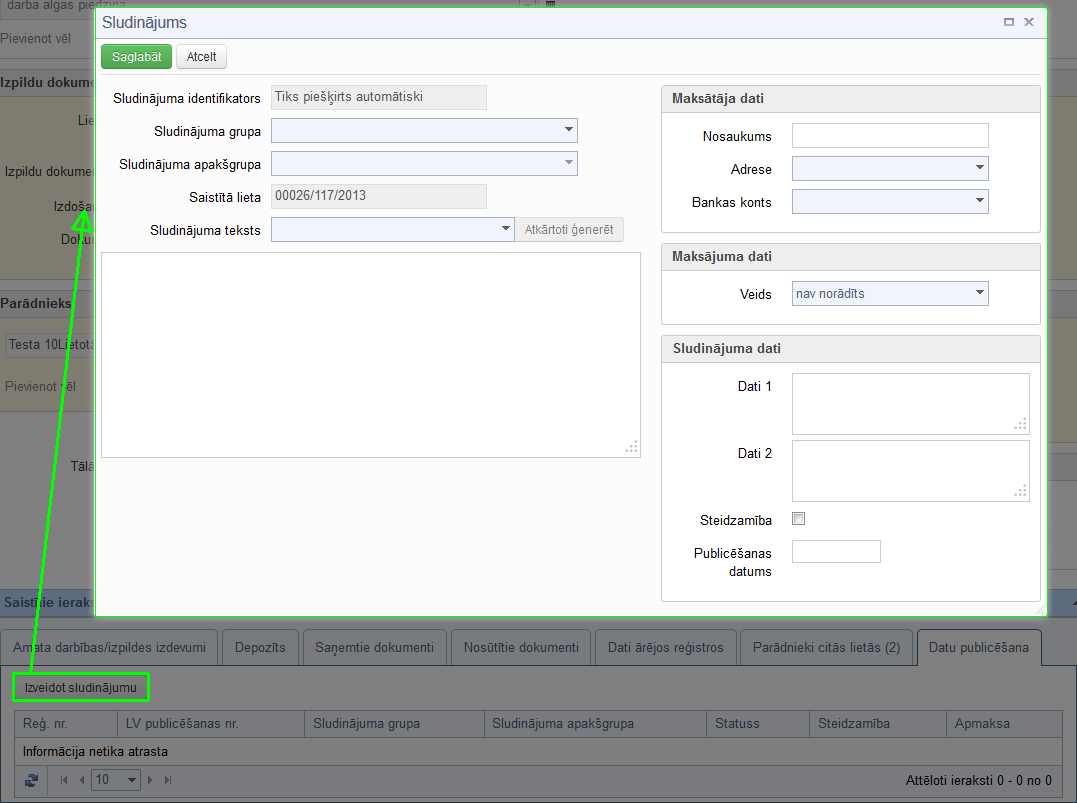Select the Dati ārējos reģistros tab
The image size is (1077, 803).
point(666,648)
